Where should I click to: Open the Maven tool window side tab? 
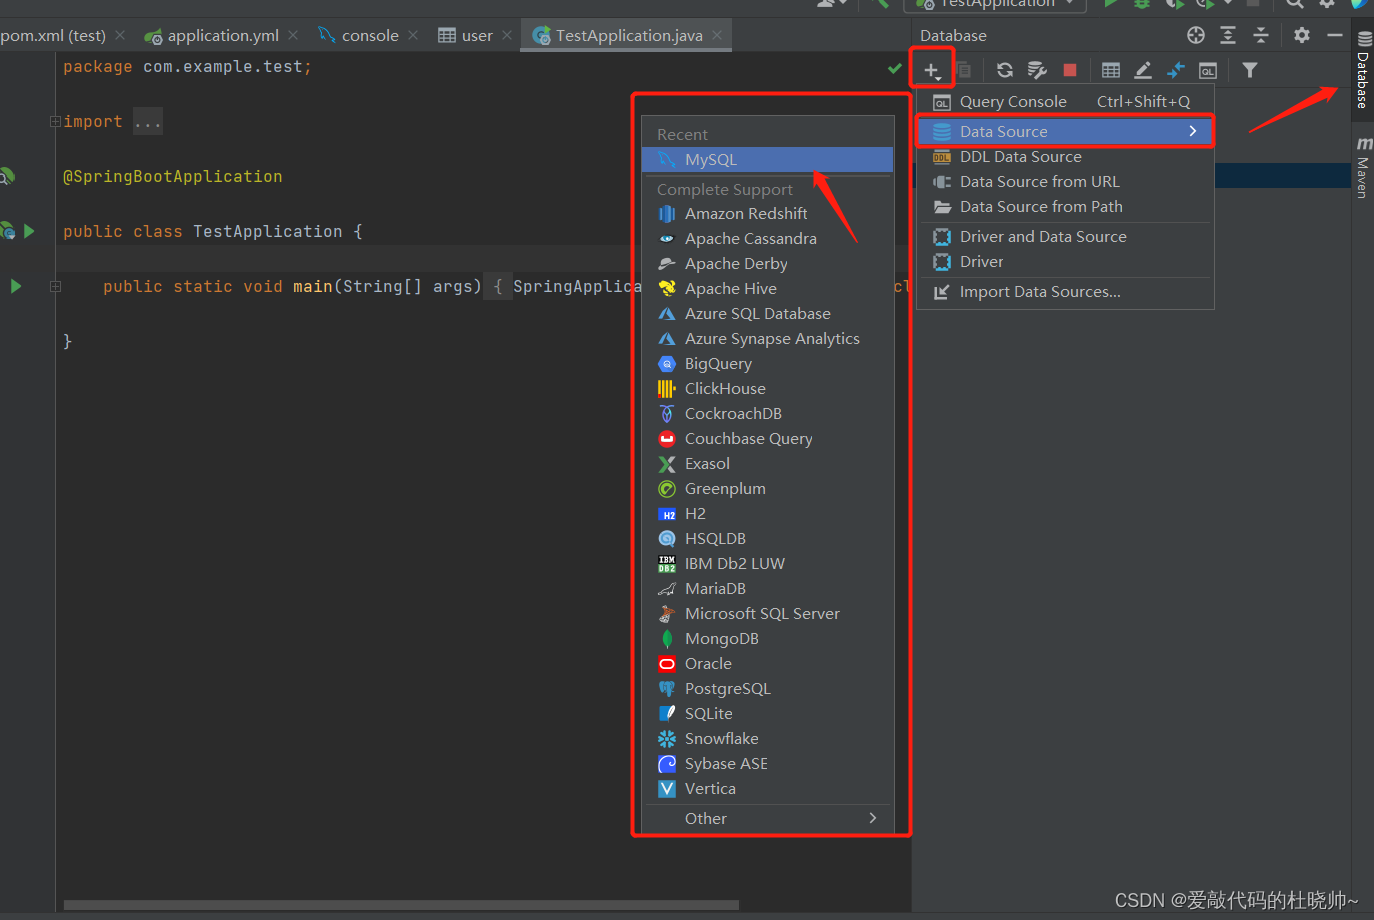pos(1363,168)
